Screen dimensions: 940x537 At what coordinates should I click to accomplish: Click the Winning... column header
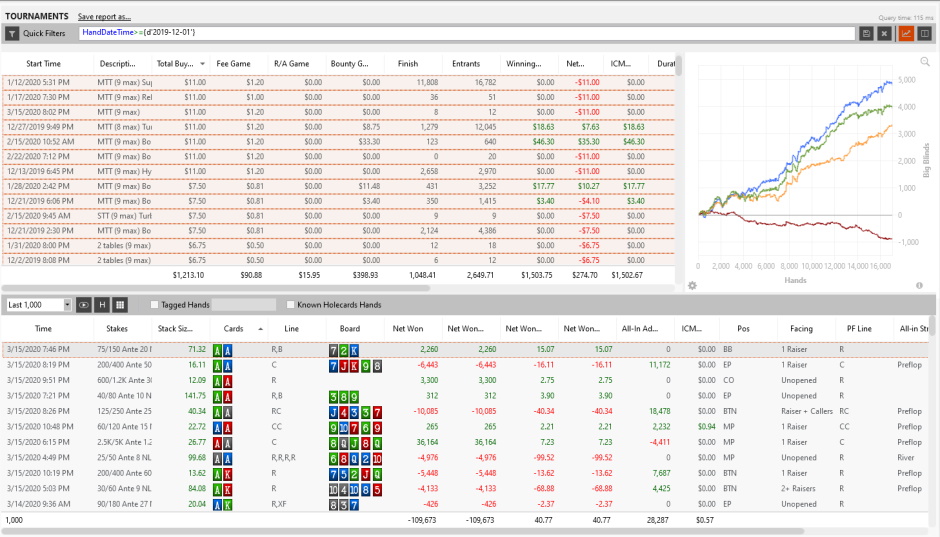(523, 64)
